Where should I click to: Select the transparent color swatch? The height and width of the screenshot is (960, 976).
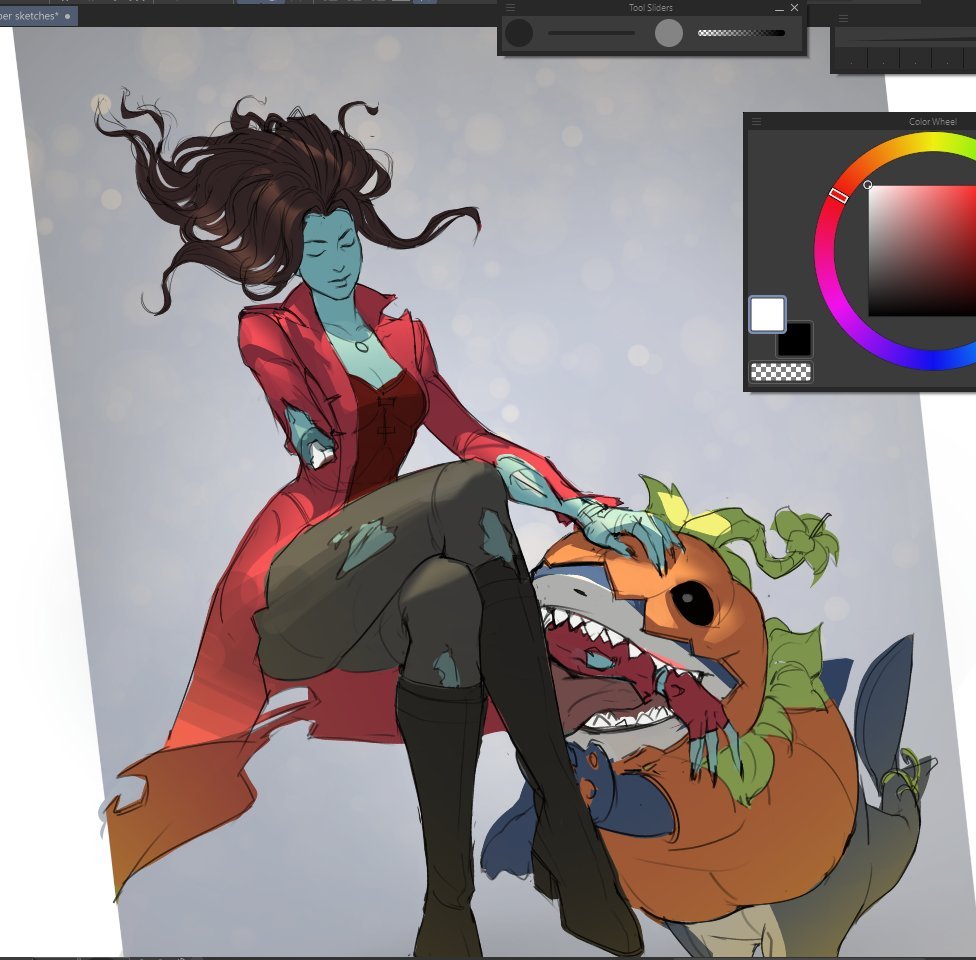click(x=781, y=372)
